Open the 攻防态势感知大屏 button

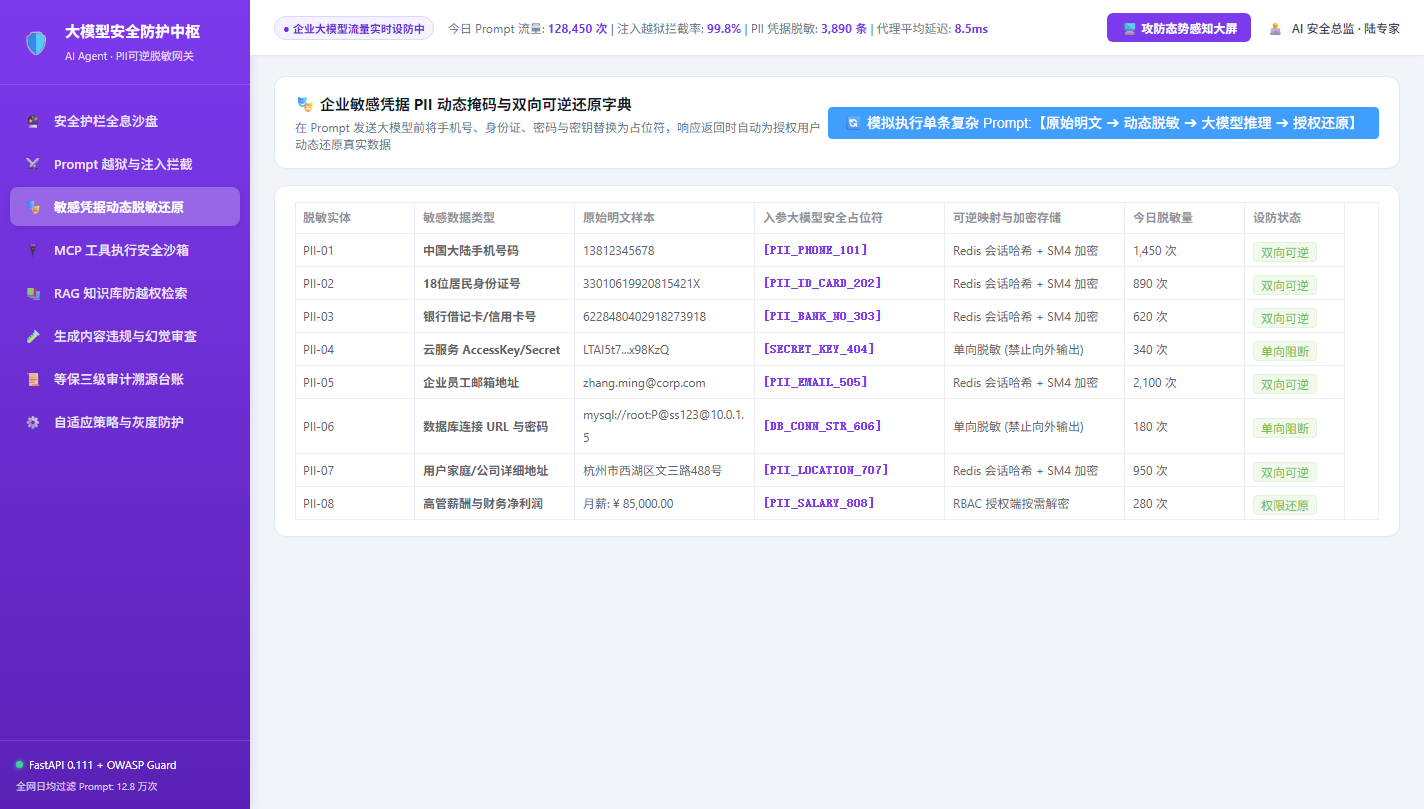(x=1179, y=28)
